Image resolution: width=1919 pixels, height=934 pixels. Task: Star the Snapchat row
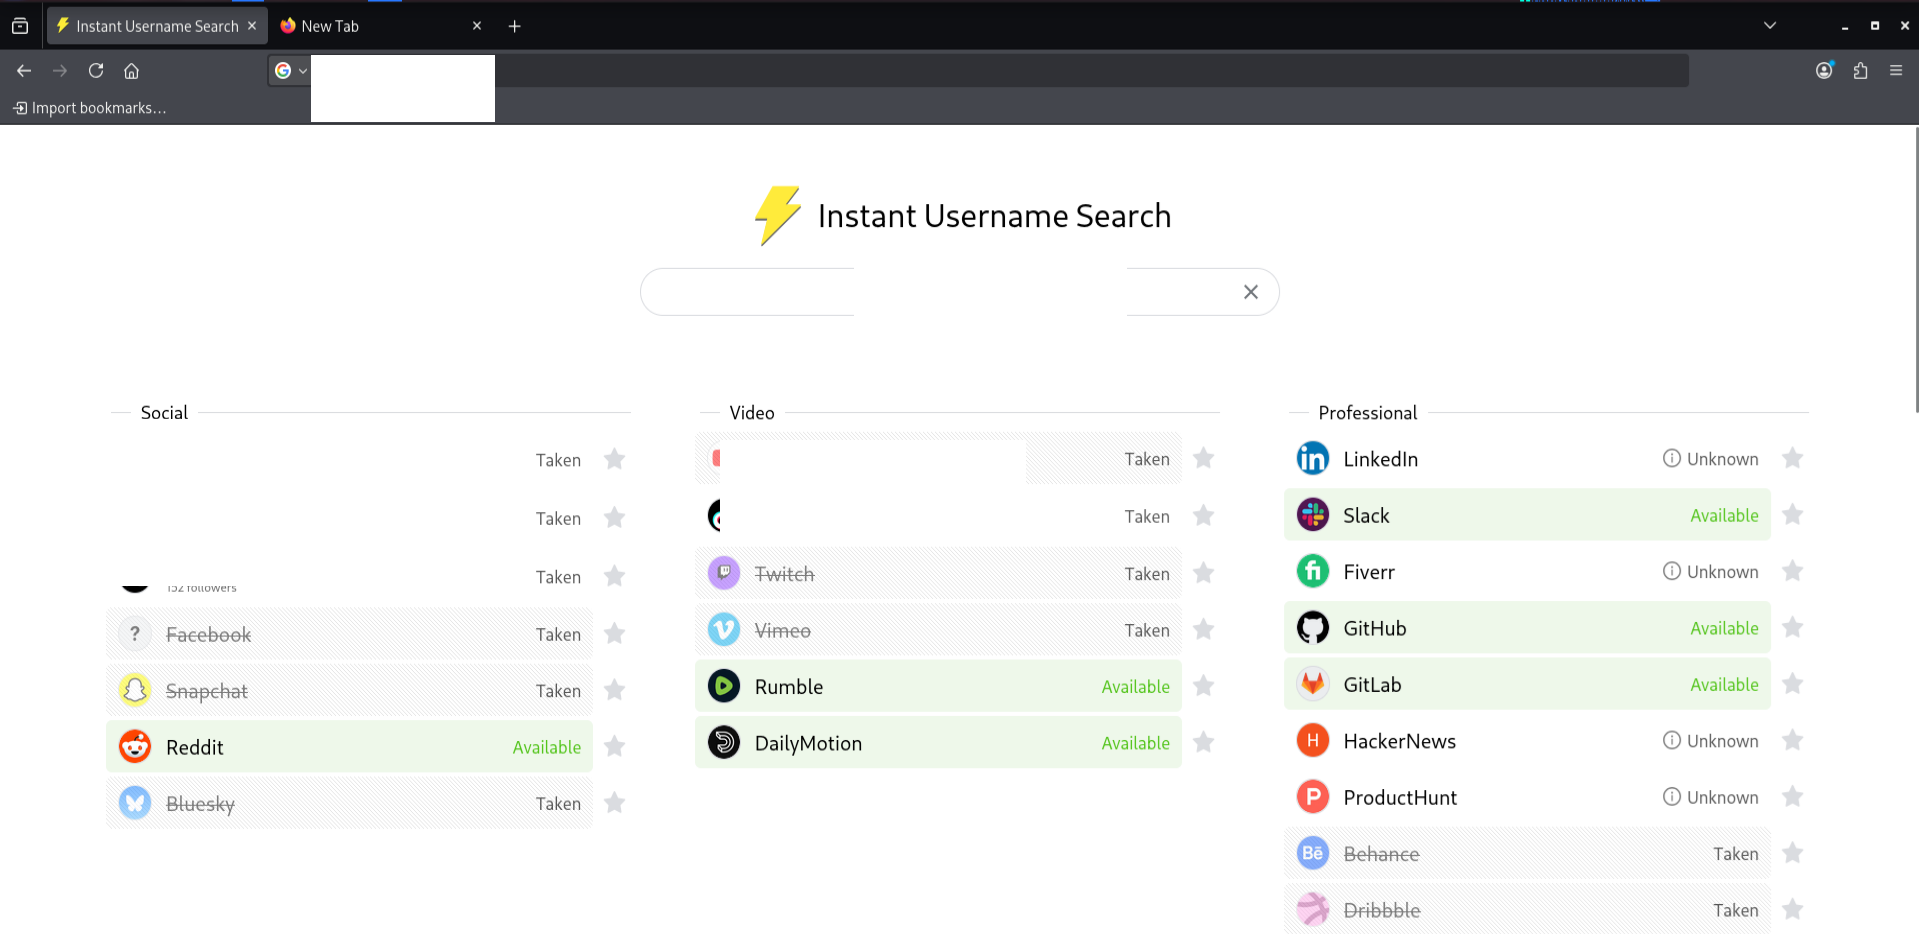click(615, 690)
